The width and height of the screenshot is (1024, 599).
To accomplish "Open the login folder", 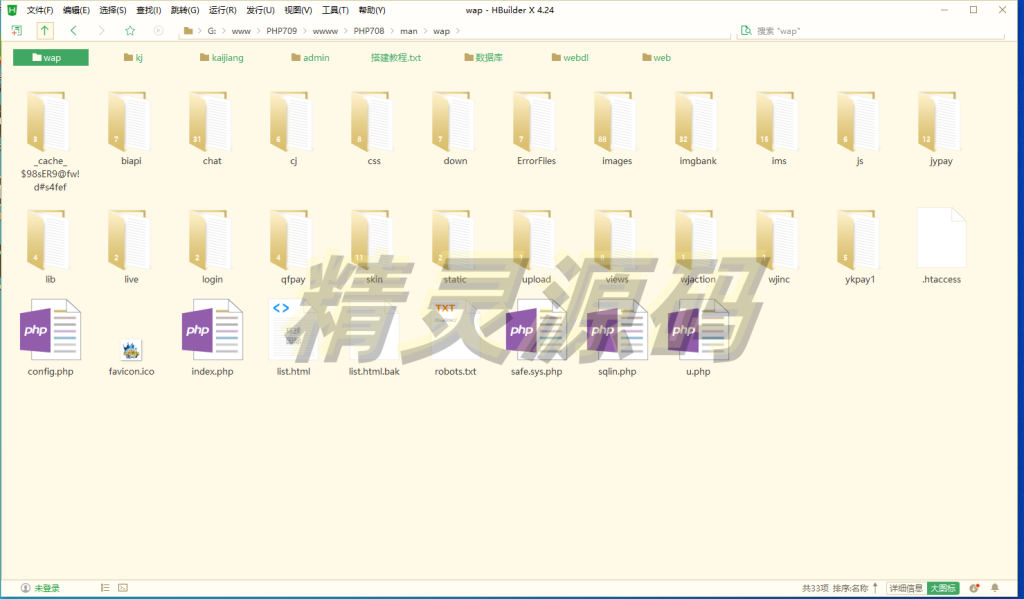I will pyautogui.click(x=212, y=247).
